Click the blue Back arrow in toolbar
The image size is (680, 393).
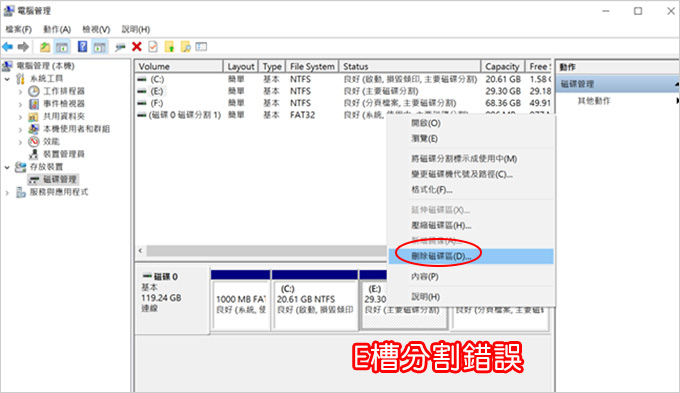tap(7, 47)
